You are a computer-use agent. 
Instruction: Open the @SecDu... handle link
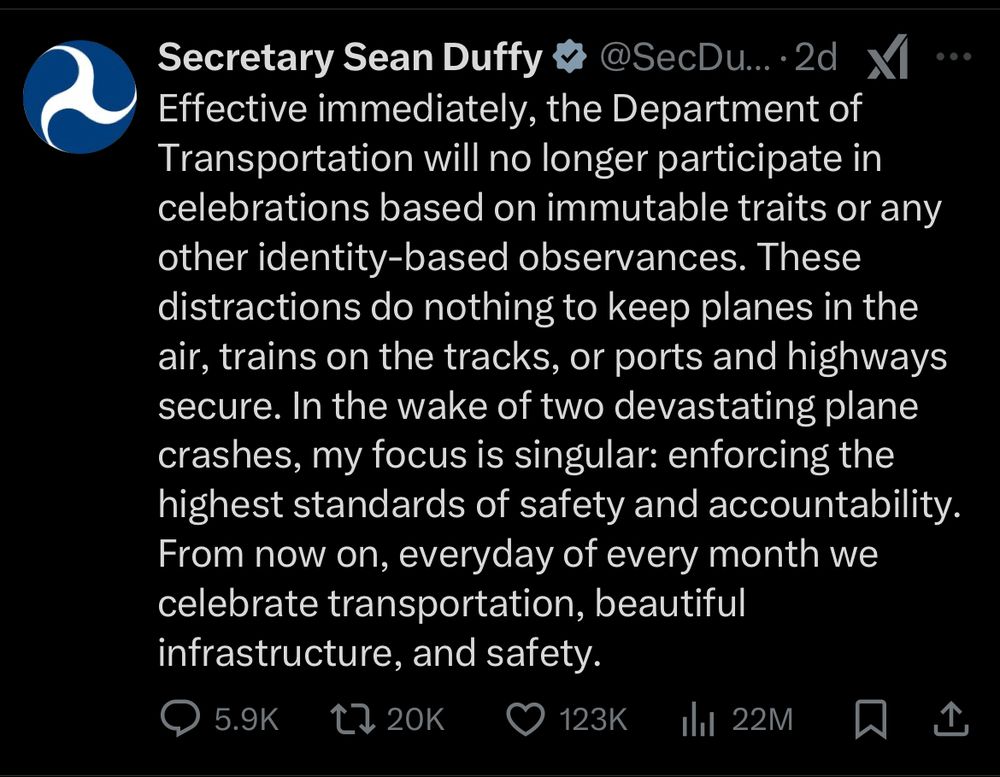coord(685,57)
